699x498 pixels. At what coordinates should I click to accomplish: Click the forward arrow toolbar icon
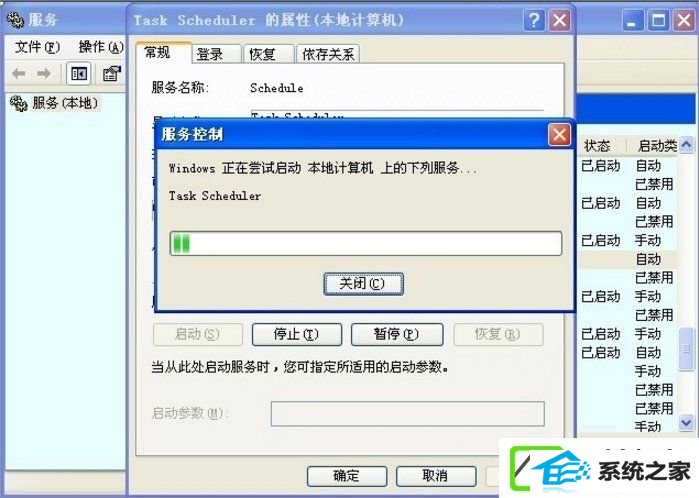point(44,74)
